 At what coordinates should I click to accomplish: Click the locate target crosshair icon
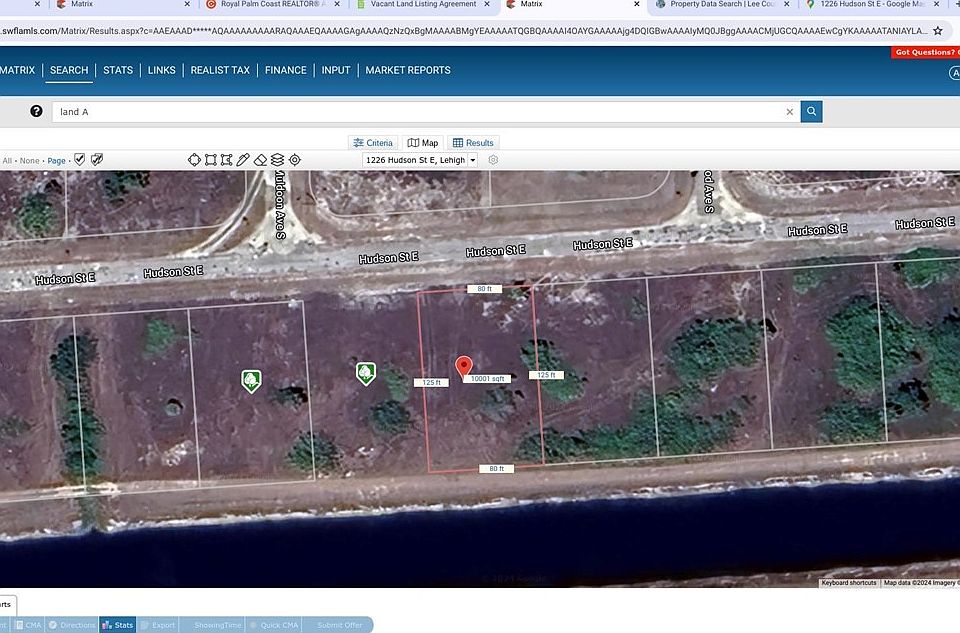point(294,160)
